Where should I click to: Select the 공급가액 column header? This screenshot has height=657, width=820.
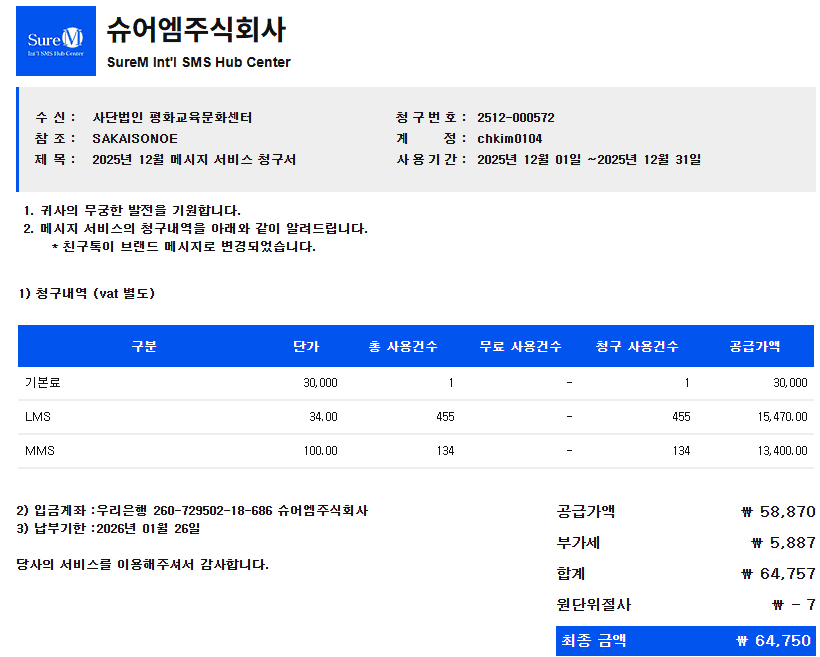click(755, 347)
